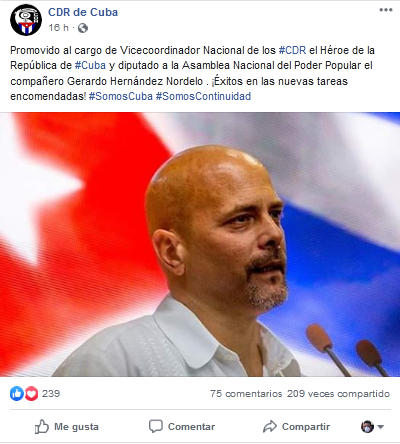400x444 pixels.
Task: Select the small commenting-as profile avatar
Action: (x=367, y=426)
